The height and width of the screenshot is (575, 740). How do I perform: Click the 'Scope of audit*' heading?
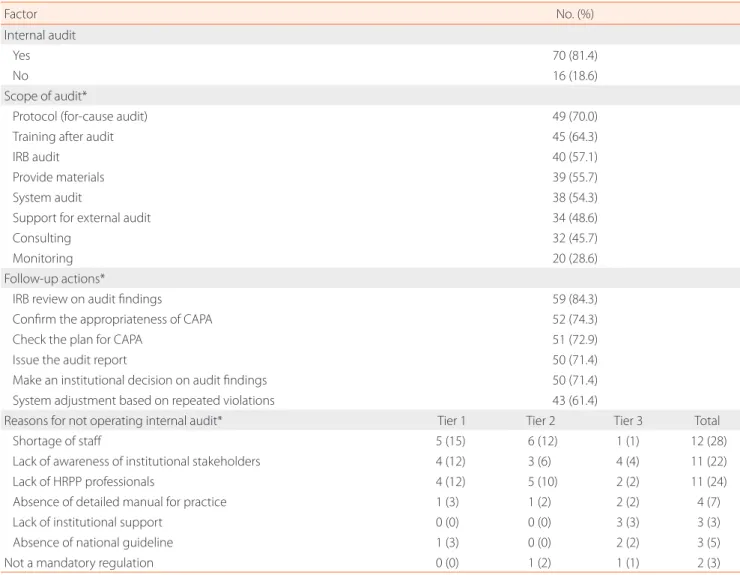(x=45, y=96)
